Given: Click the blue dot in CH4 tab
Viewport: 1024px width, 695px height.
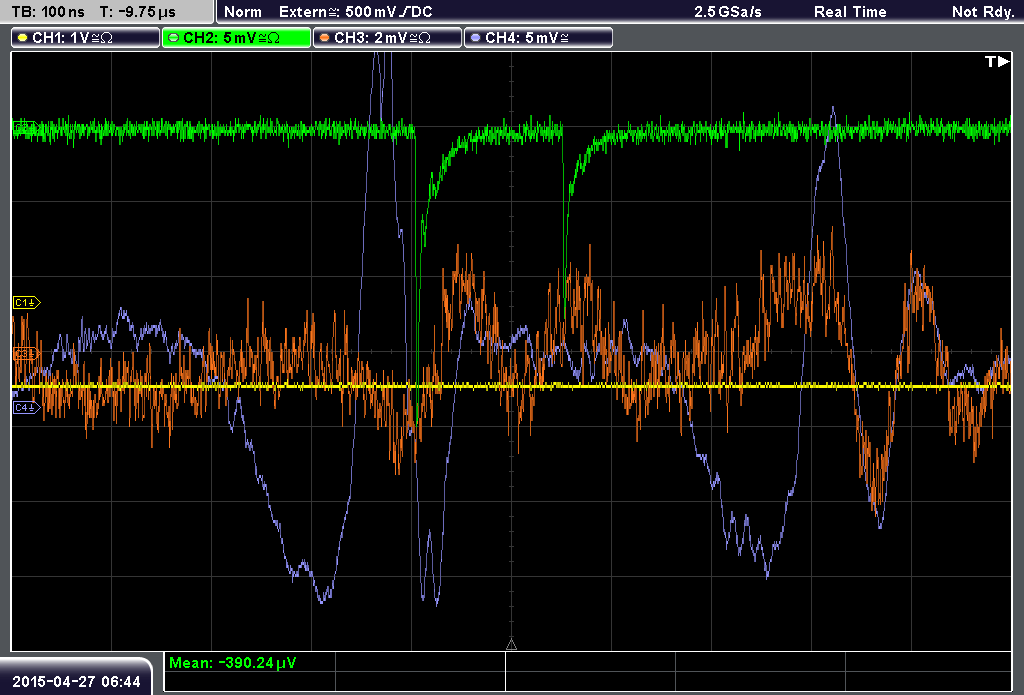Looking at the screenshot, I should tap(475, 38).
